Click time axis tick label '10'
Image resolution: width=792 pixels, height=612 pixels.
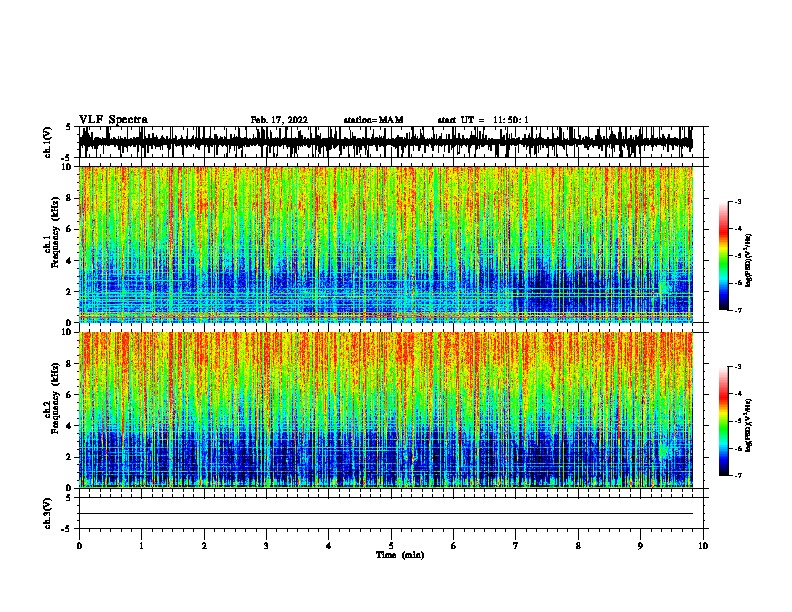coord(703,546)
